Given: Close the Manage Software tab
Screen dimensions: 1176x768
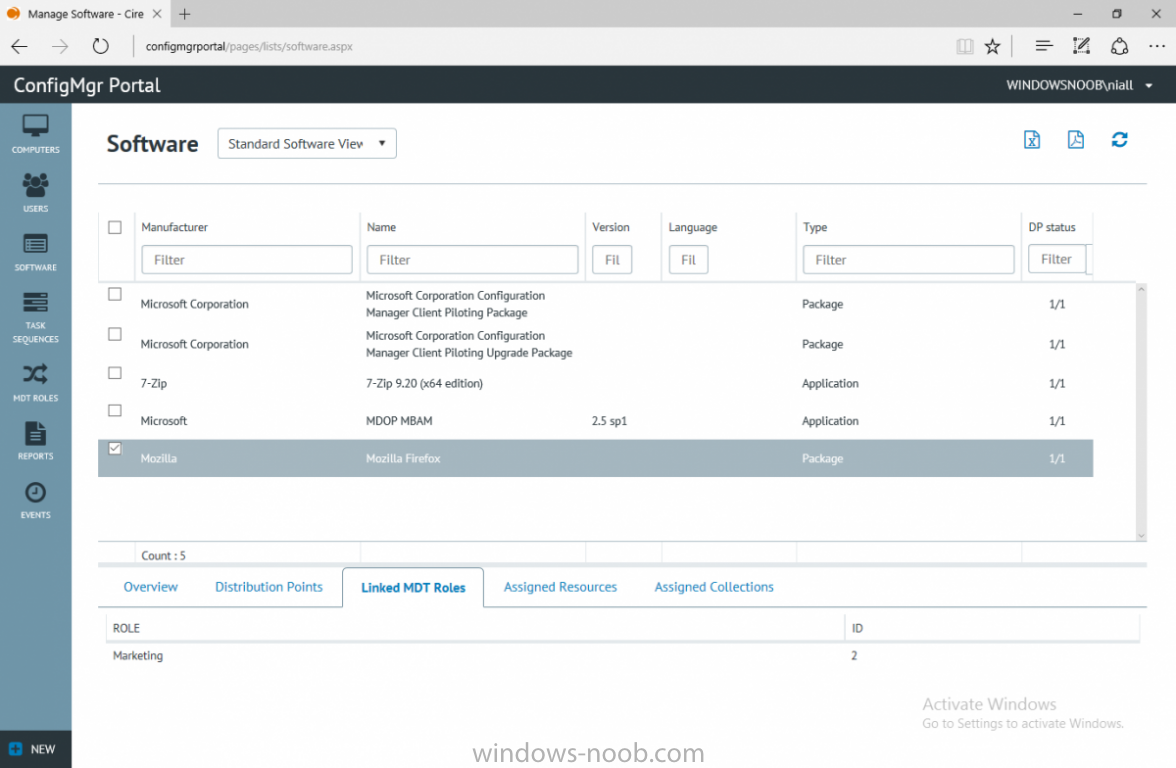Looking at the screenshot, I should 157,14.
